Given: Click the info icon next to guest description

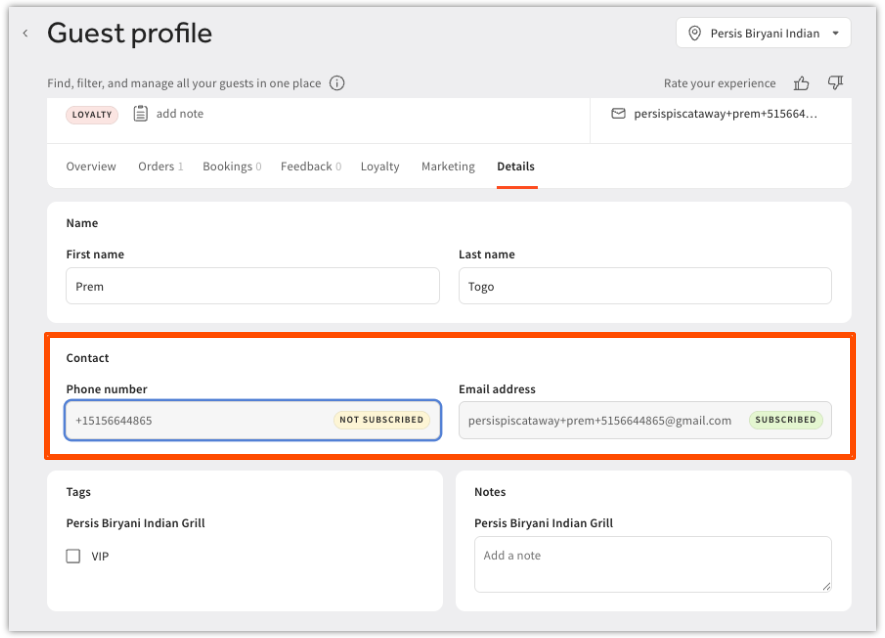Looking at the screenshot, I should tap(337, 84).
